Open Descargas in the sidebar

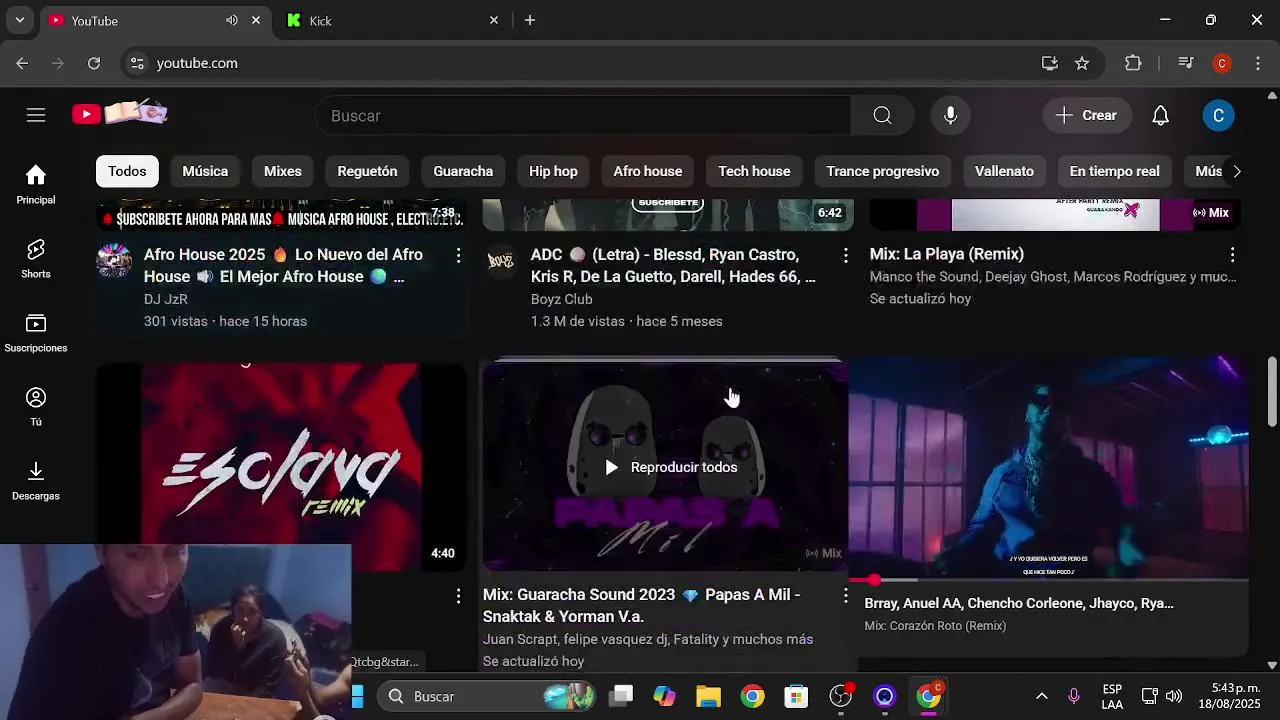point(36,481)
